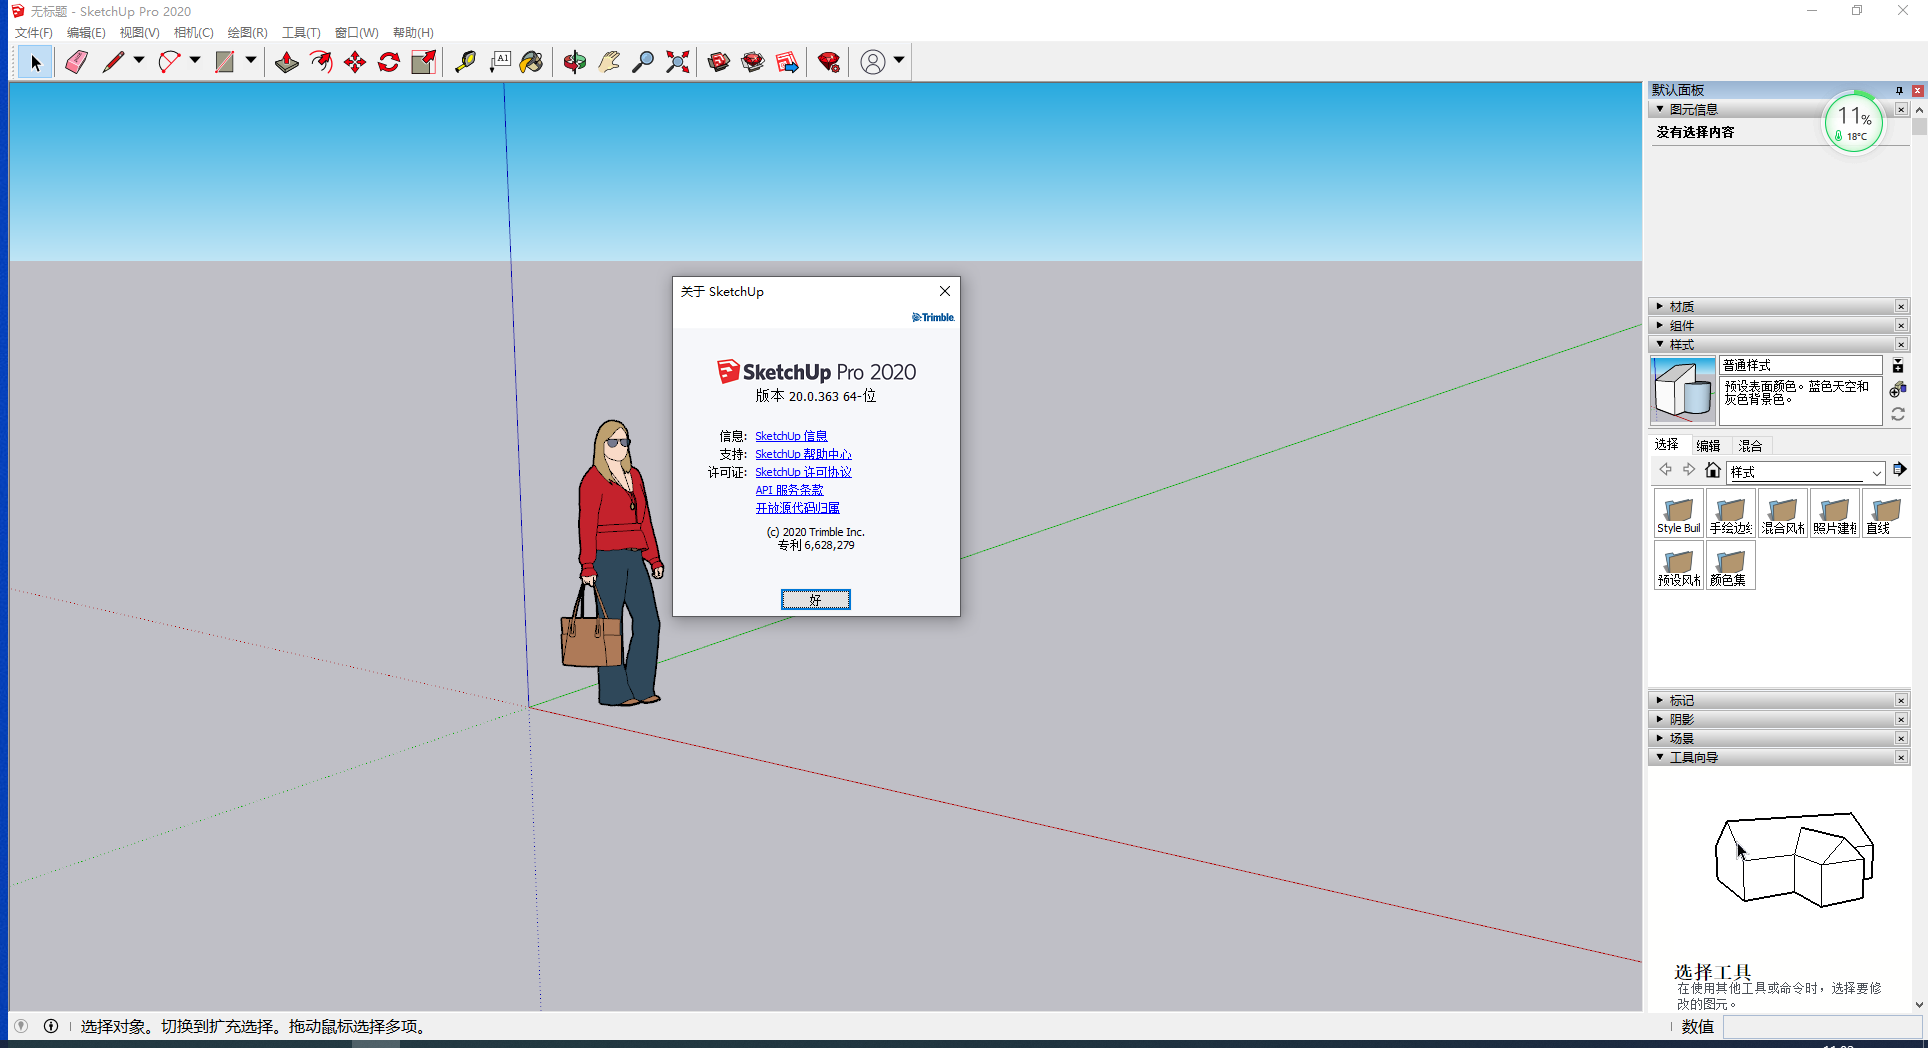Open the 窗口(W) menu

[357, 33]
